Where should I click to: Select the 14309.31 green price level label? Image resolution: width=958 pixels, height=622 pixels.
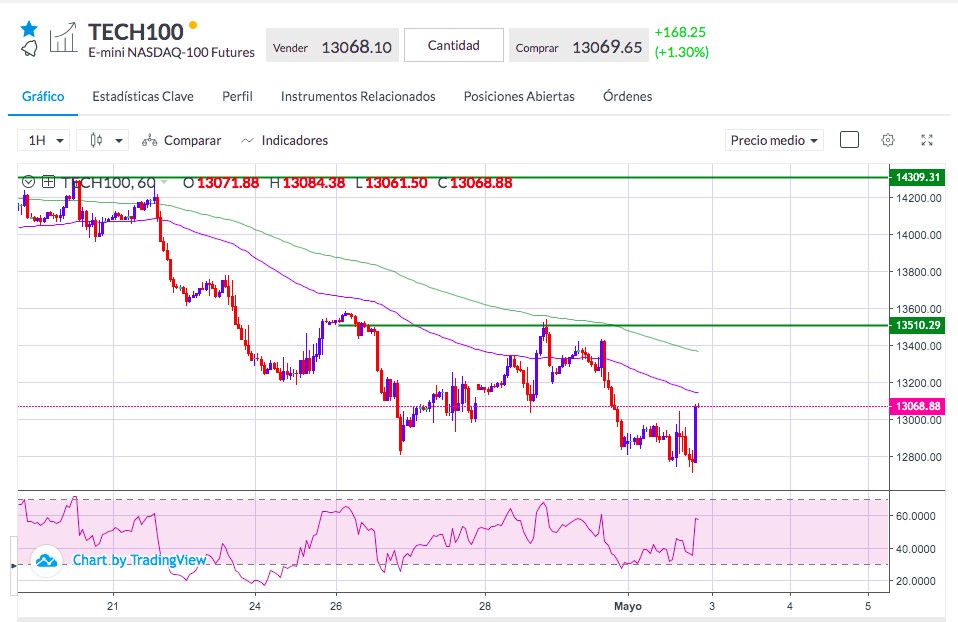pyautogui.click(x=917, y=177)
